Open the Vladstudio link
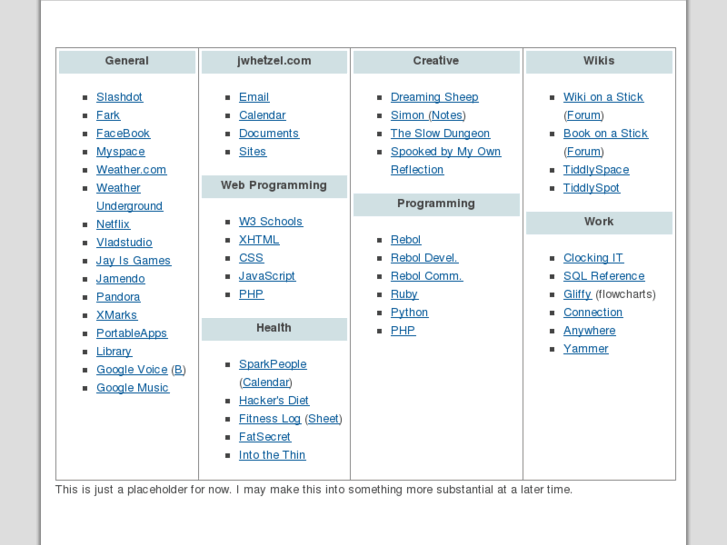This screenshot has width=727, height=545. click(x=124, y=242)
